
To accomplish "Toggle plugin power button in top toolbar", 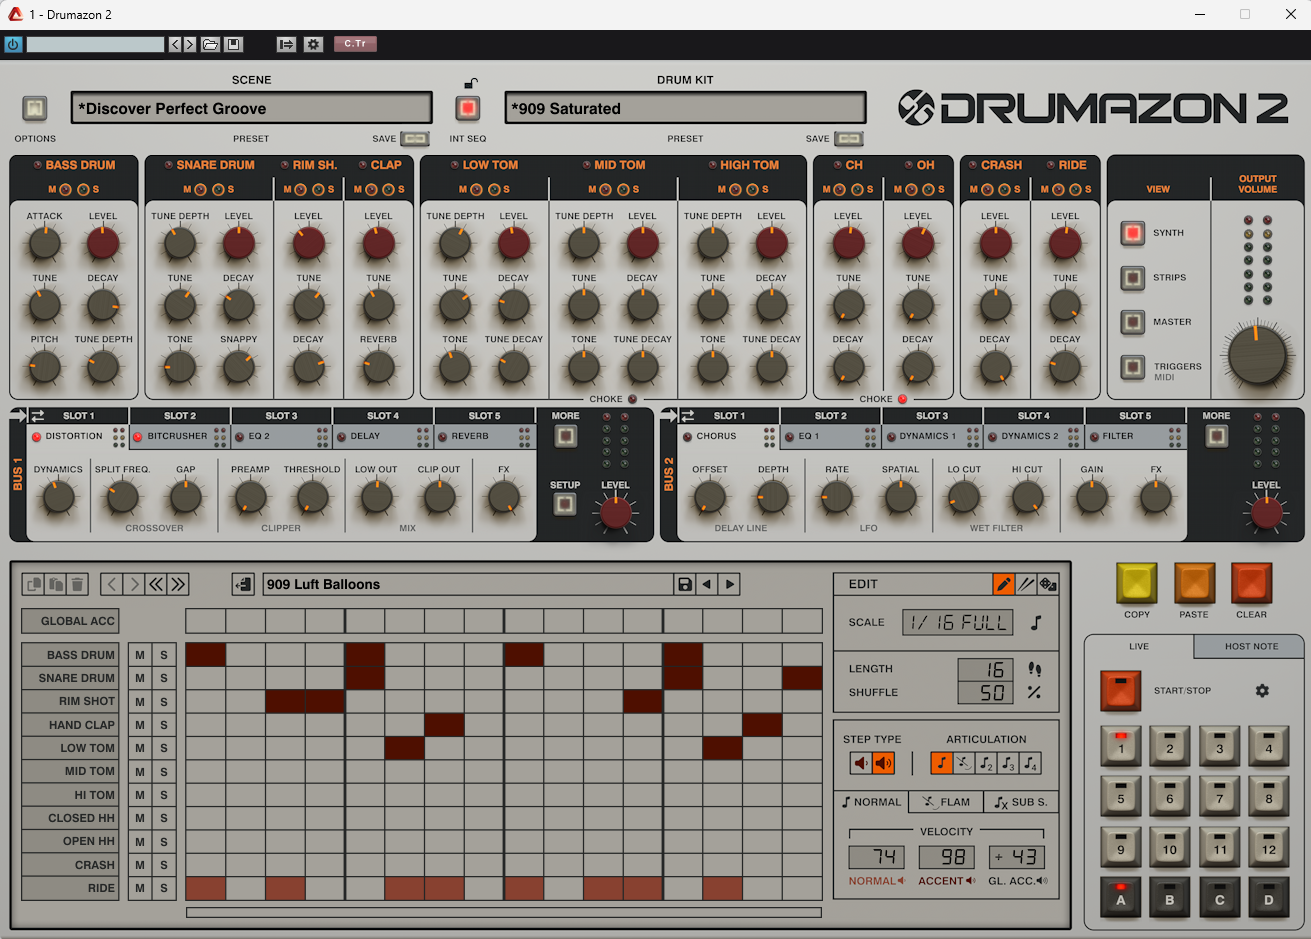I will (x=13, y=44).
